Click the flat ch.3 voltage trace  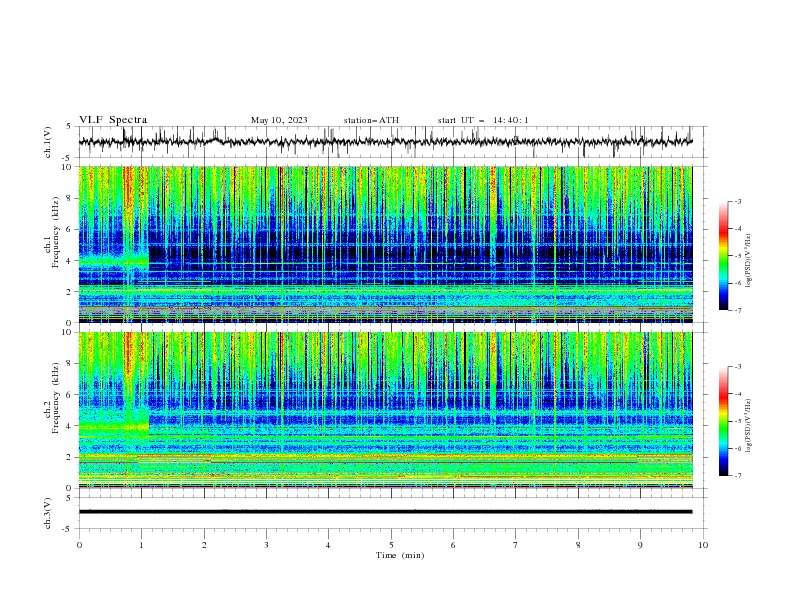coord(385,512)
